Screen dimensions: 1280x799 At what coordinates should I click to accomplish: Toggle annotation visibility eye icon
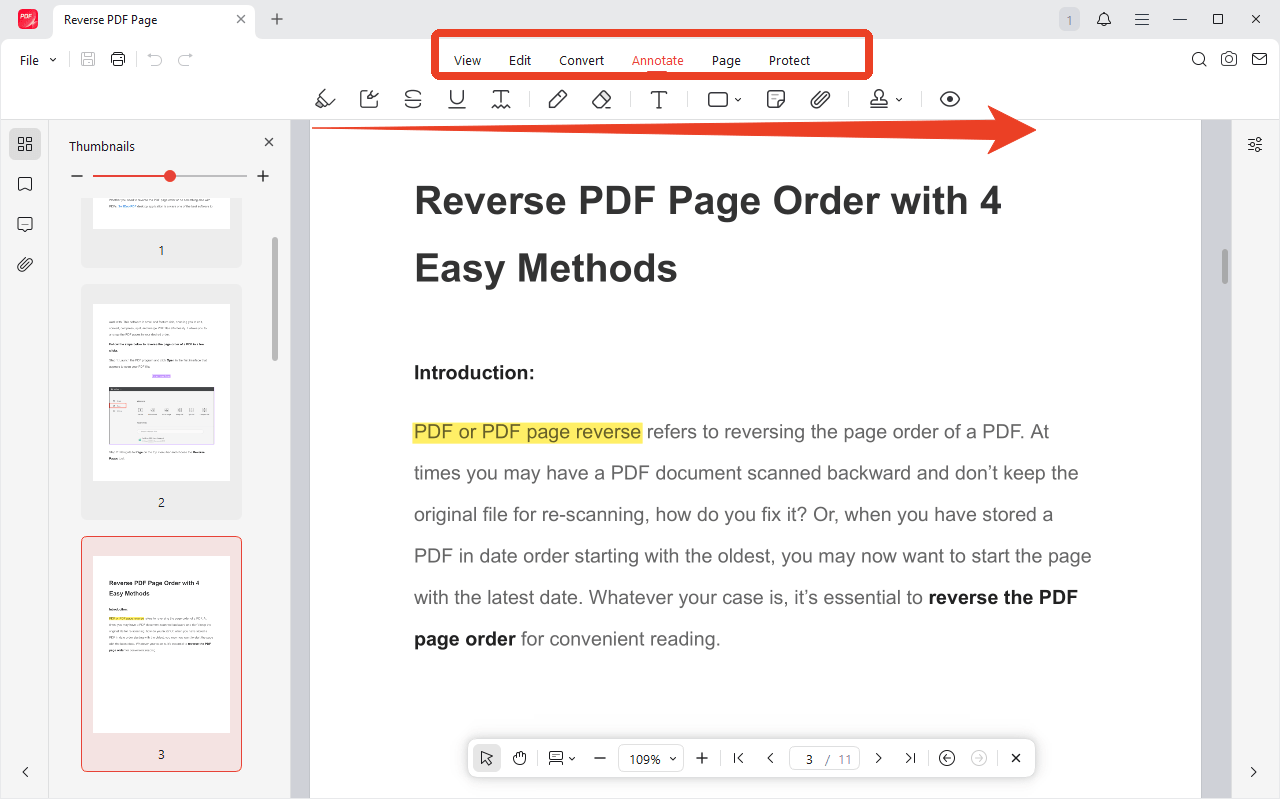point(950,99)
